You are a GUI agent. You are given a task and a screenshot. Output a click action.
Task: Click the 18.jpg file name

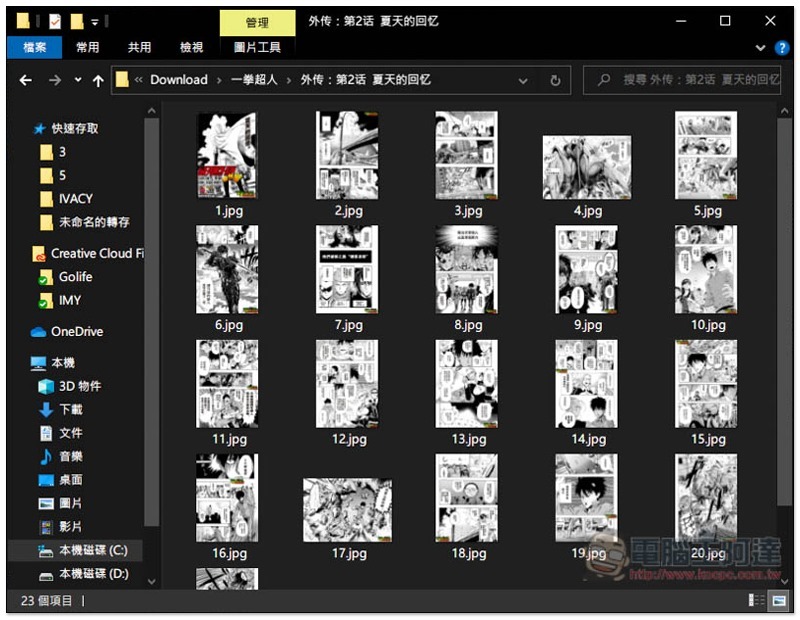tap(469, 554)
